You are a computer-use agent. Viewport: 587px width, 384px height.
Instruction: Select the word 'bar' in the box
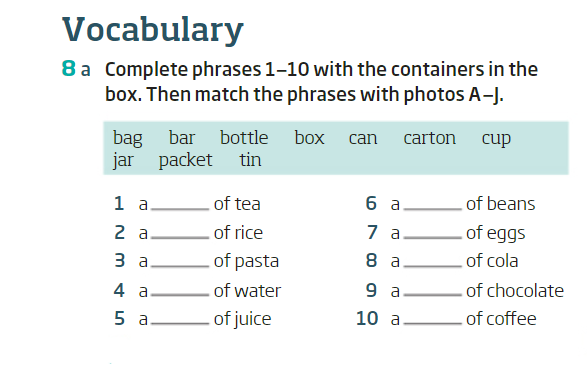point(182,137)
